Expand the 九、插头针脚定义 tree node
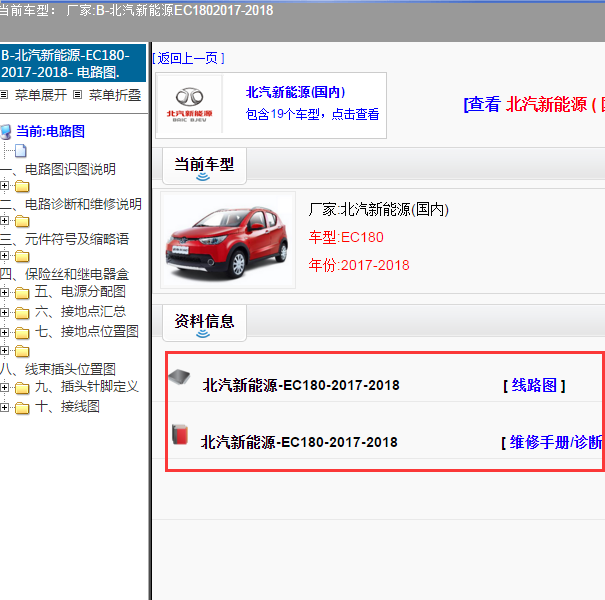This screenshot has width=605, height=600. pyautogui.click(x=4, y=387)
